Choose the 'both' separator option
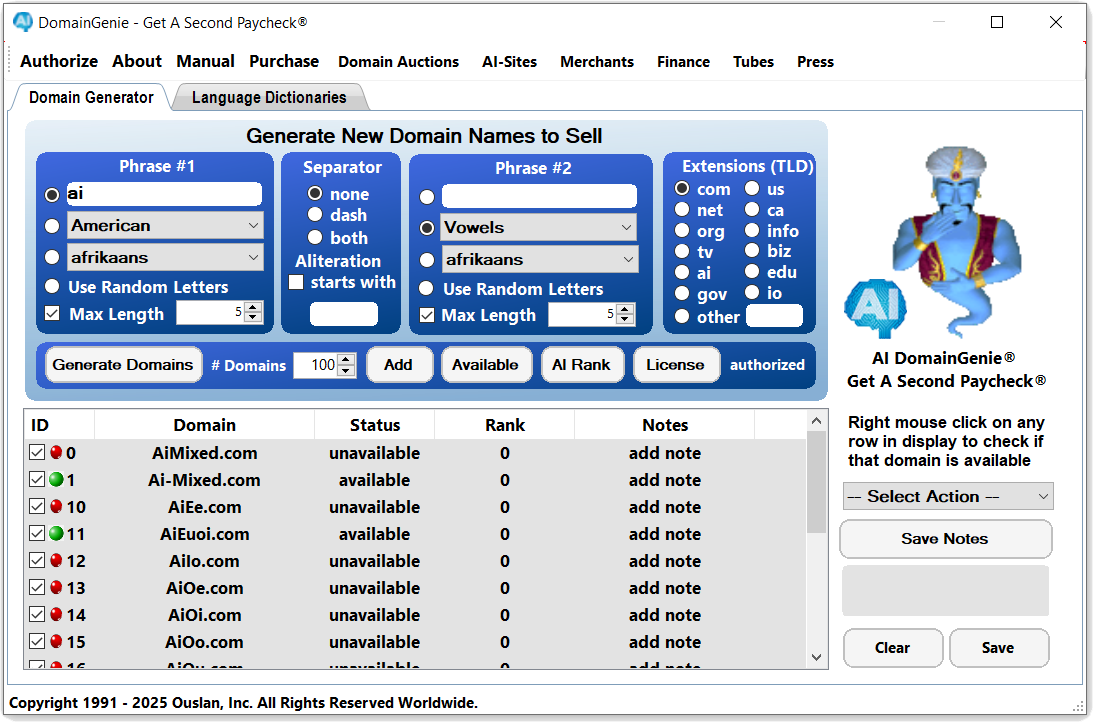Viewport: 1093px width, 722px height. click(315, 238)
